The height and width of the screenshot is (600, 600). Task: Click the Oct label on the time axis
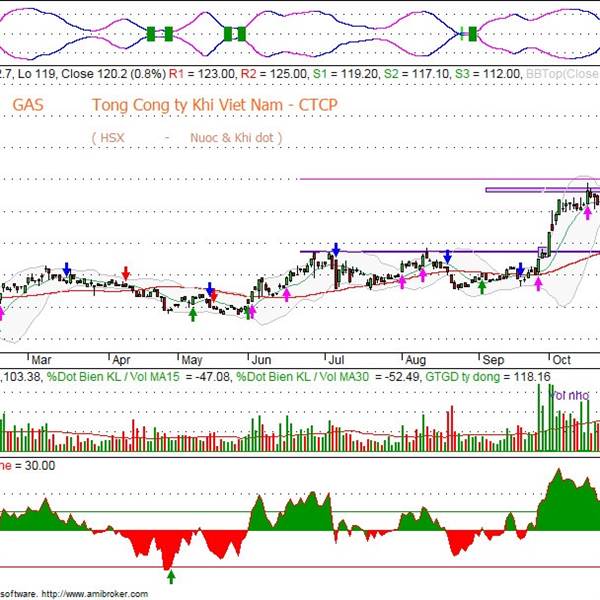(562, 360)
